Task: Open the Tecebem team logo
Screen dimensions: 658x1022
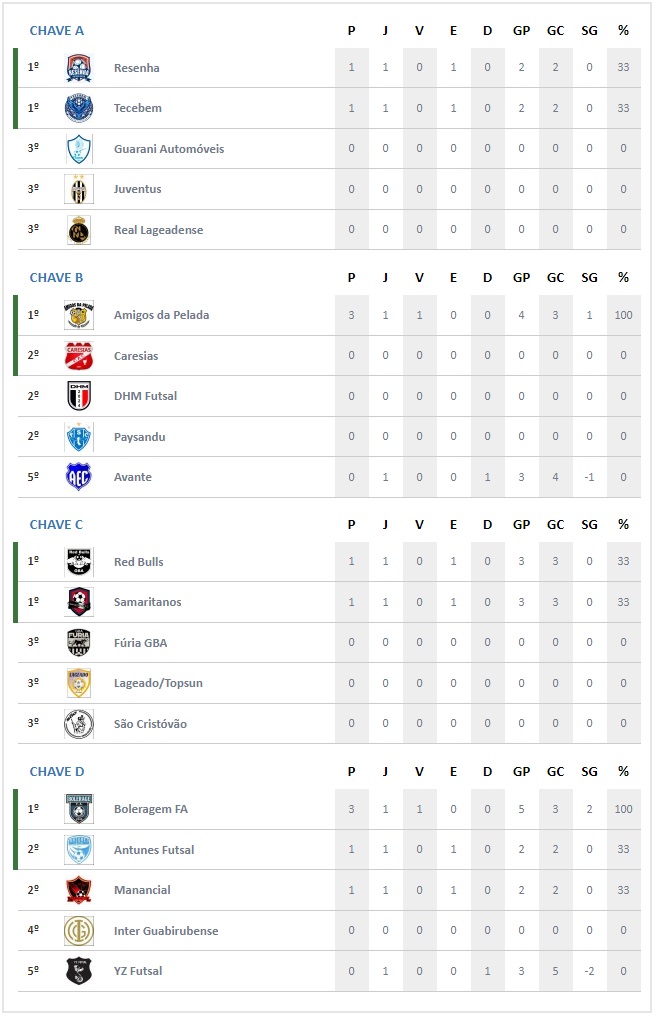Action: coord(79,108)
